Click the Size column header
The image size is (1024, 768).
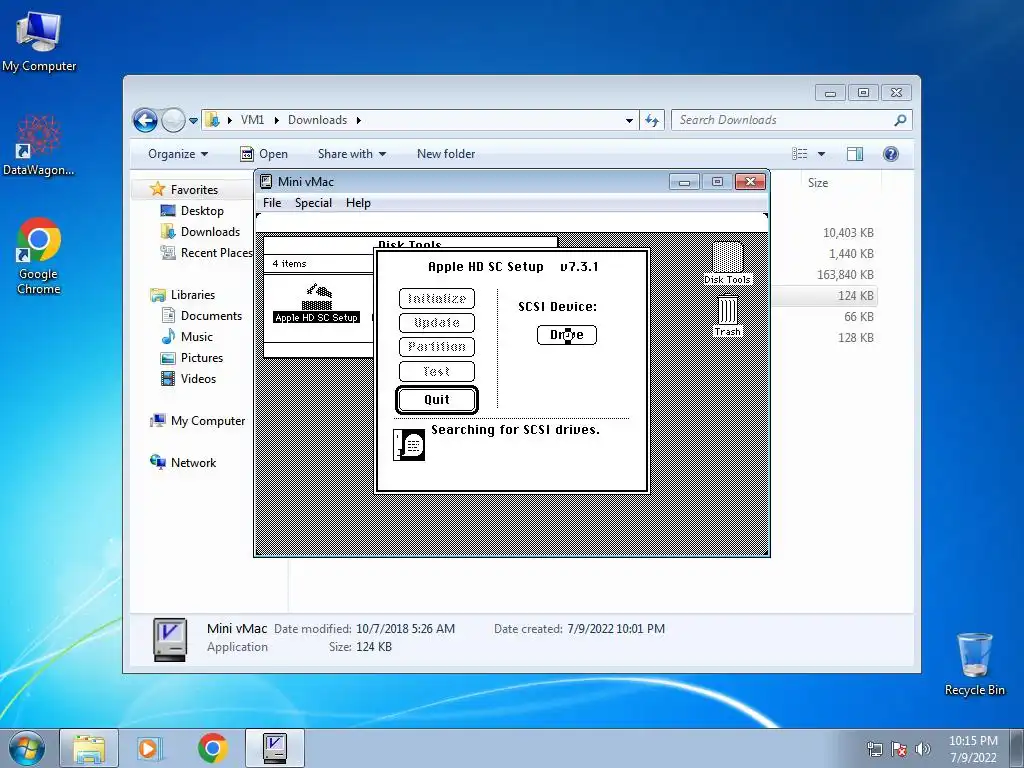click(x=818, y=183)
